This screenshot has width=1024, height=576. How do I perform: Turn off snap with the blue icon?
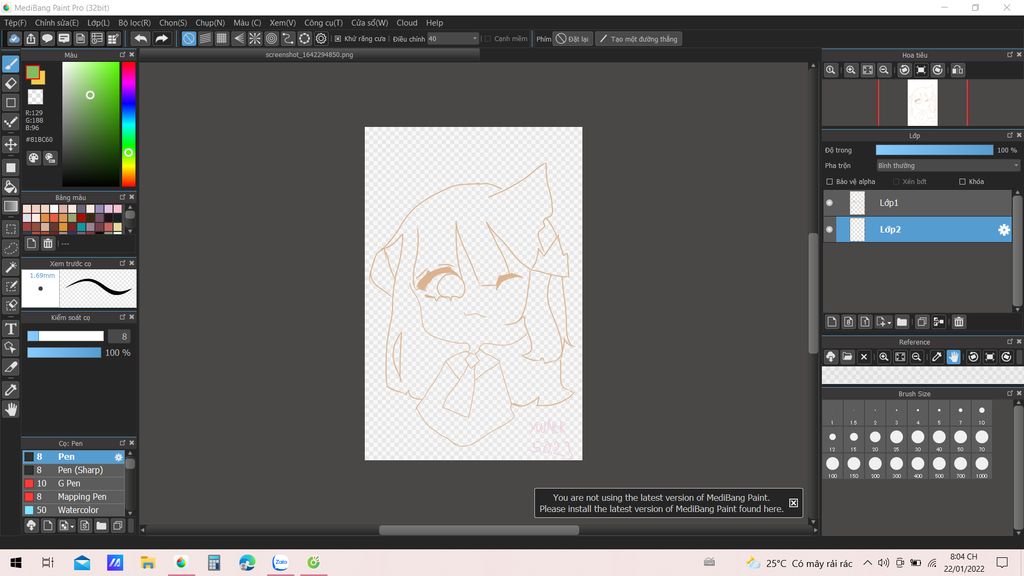coord(189,39)
